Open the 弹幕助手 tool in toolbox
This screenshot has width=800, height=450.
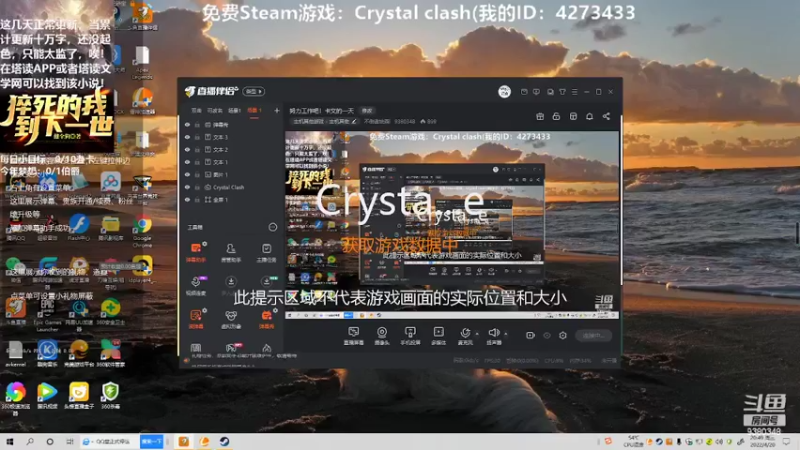point(196,252)
